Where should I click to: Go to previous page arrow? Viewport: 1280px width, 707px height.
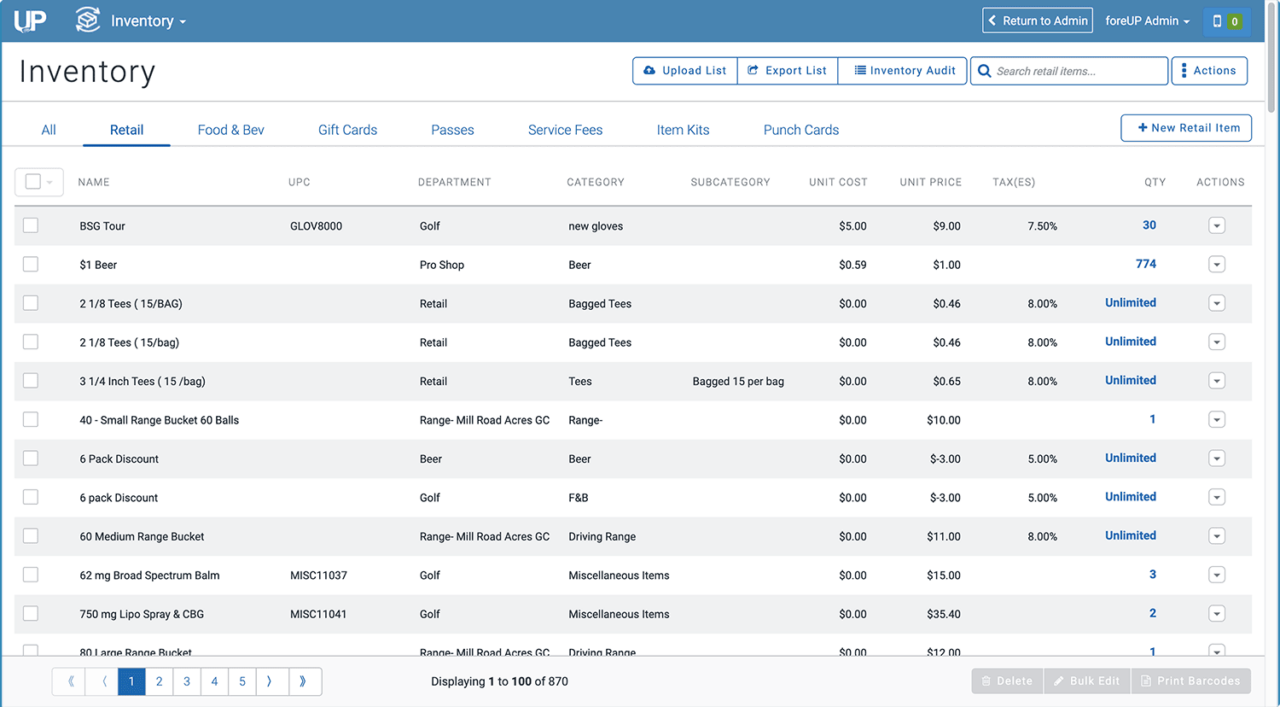pos(104,682)
